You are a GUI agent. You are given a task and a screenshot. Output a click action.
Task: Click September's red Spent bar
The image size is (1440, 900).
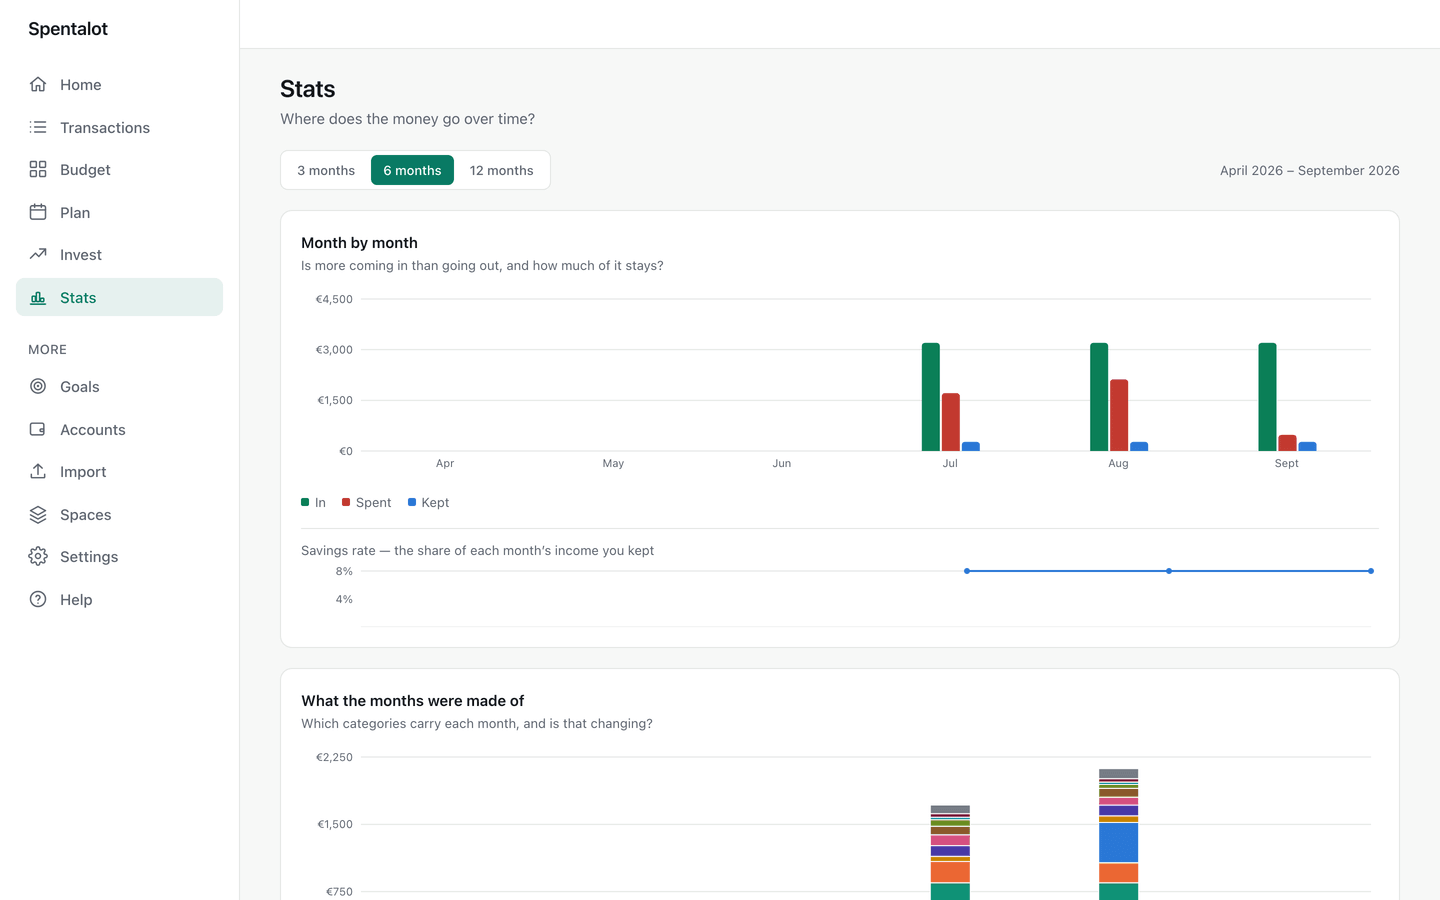[1287, 443]
